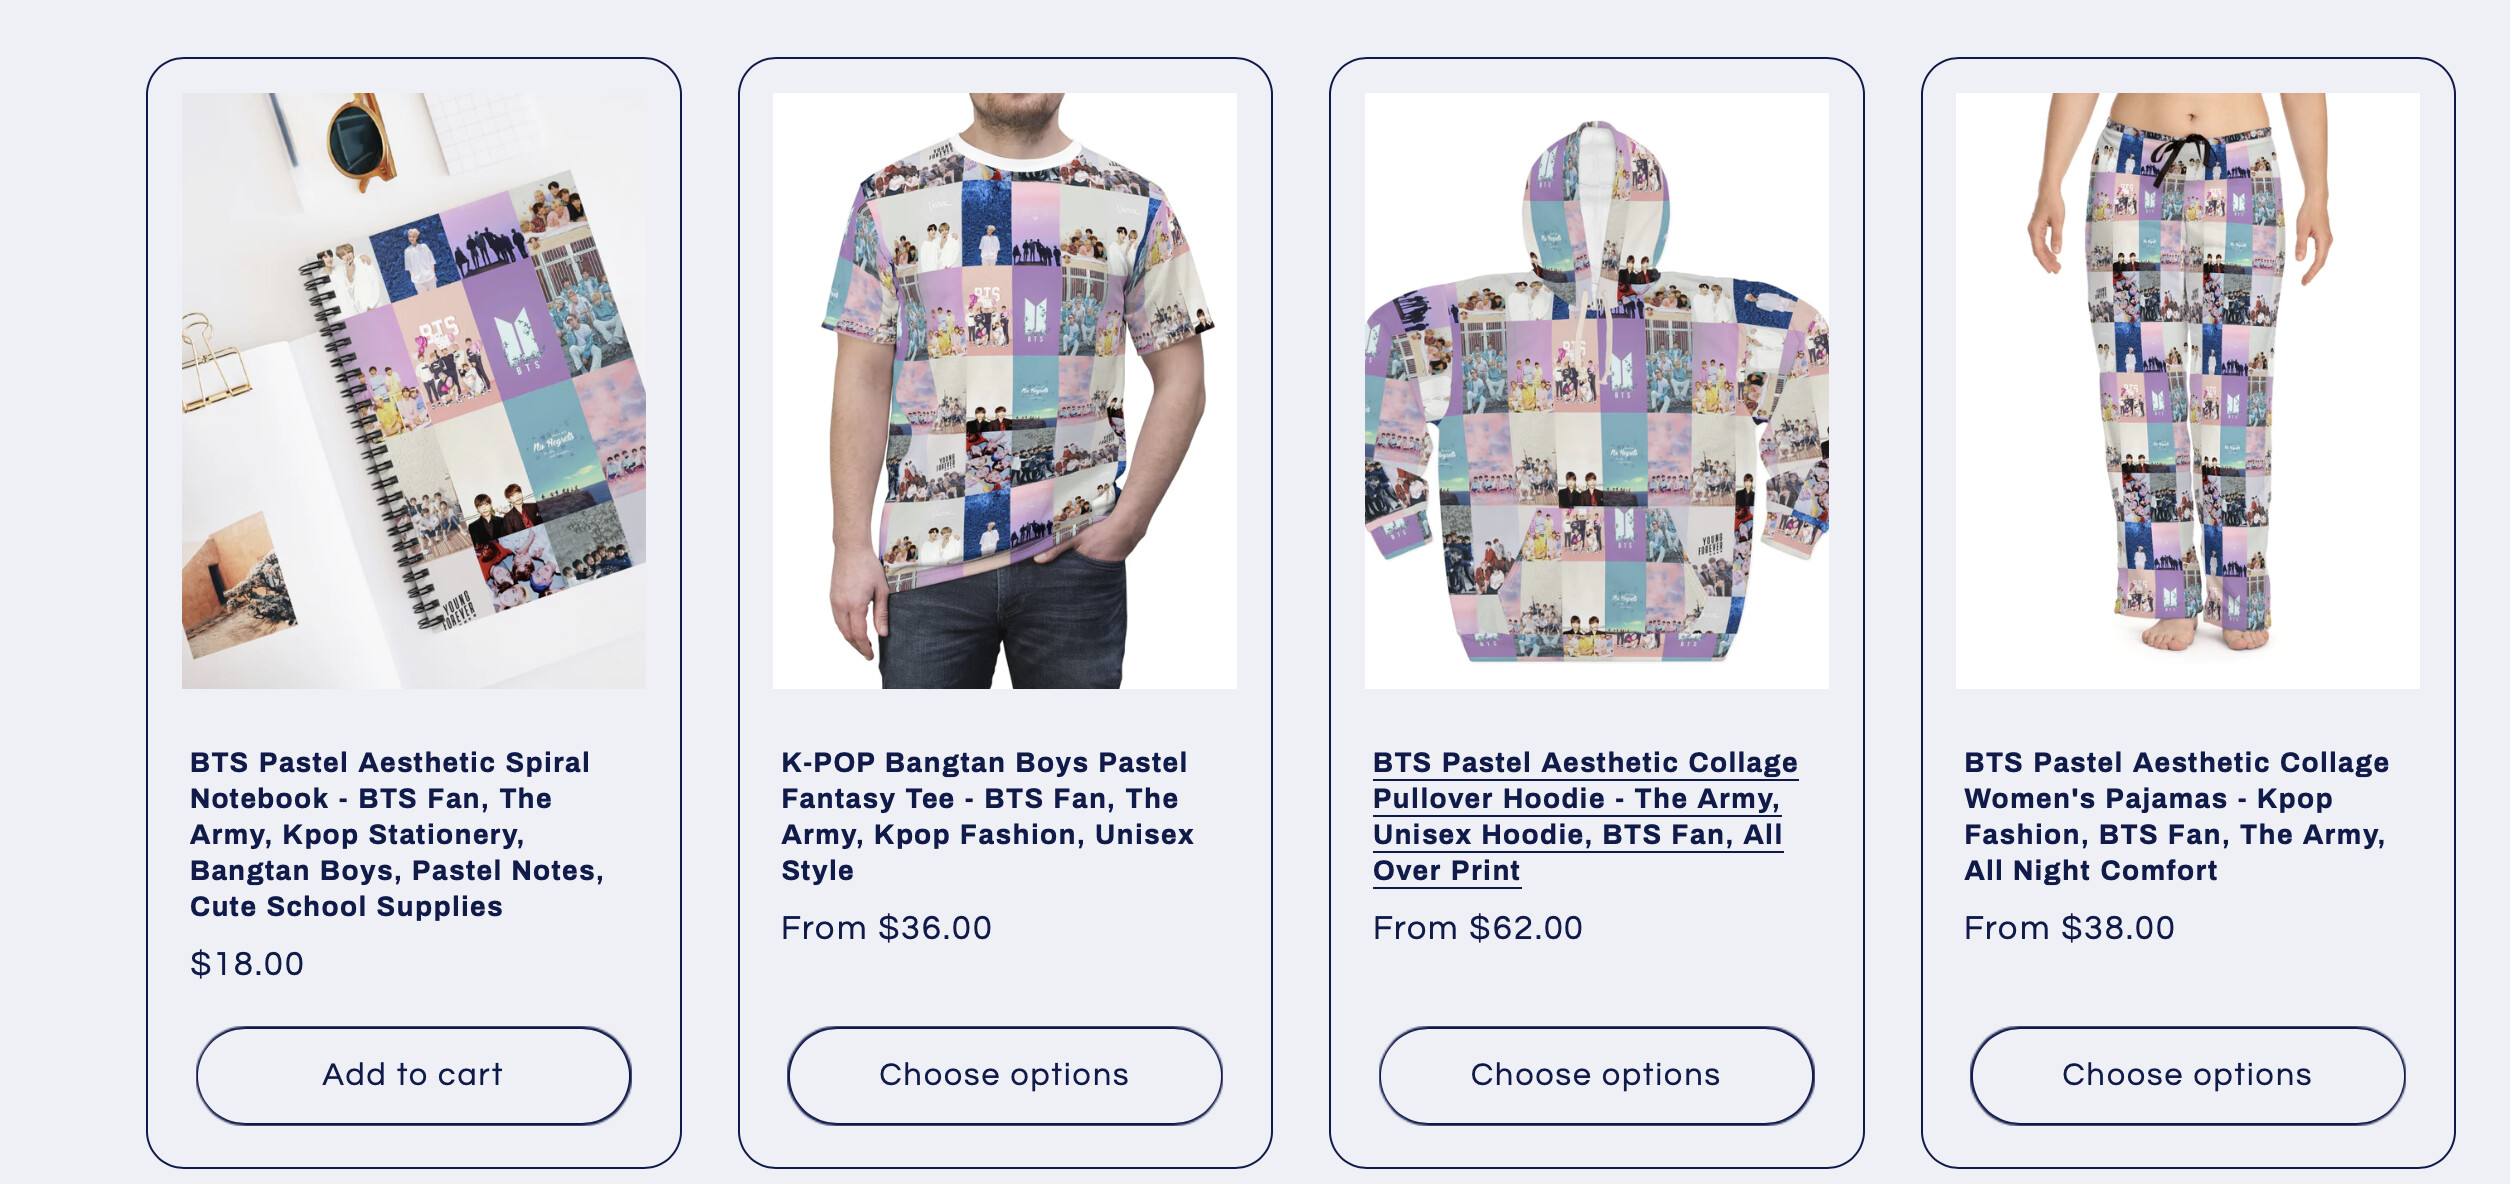Click the sunglasses in the notebook photo
Screen dimensions: 2510x1184
[360, 140]
